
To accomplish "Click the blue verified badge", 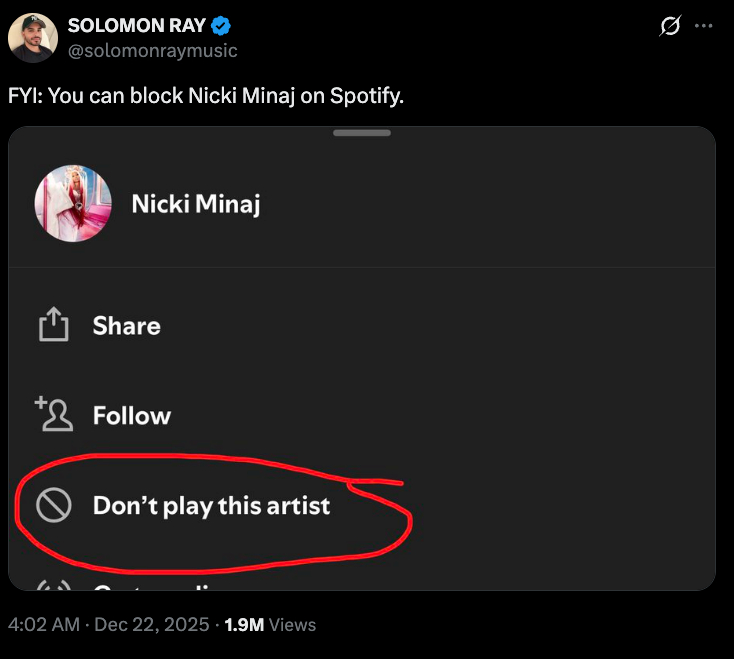I will pos(219,26).
